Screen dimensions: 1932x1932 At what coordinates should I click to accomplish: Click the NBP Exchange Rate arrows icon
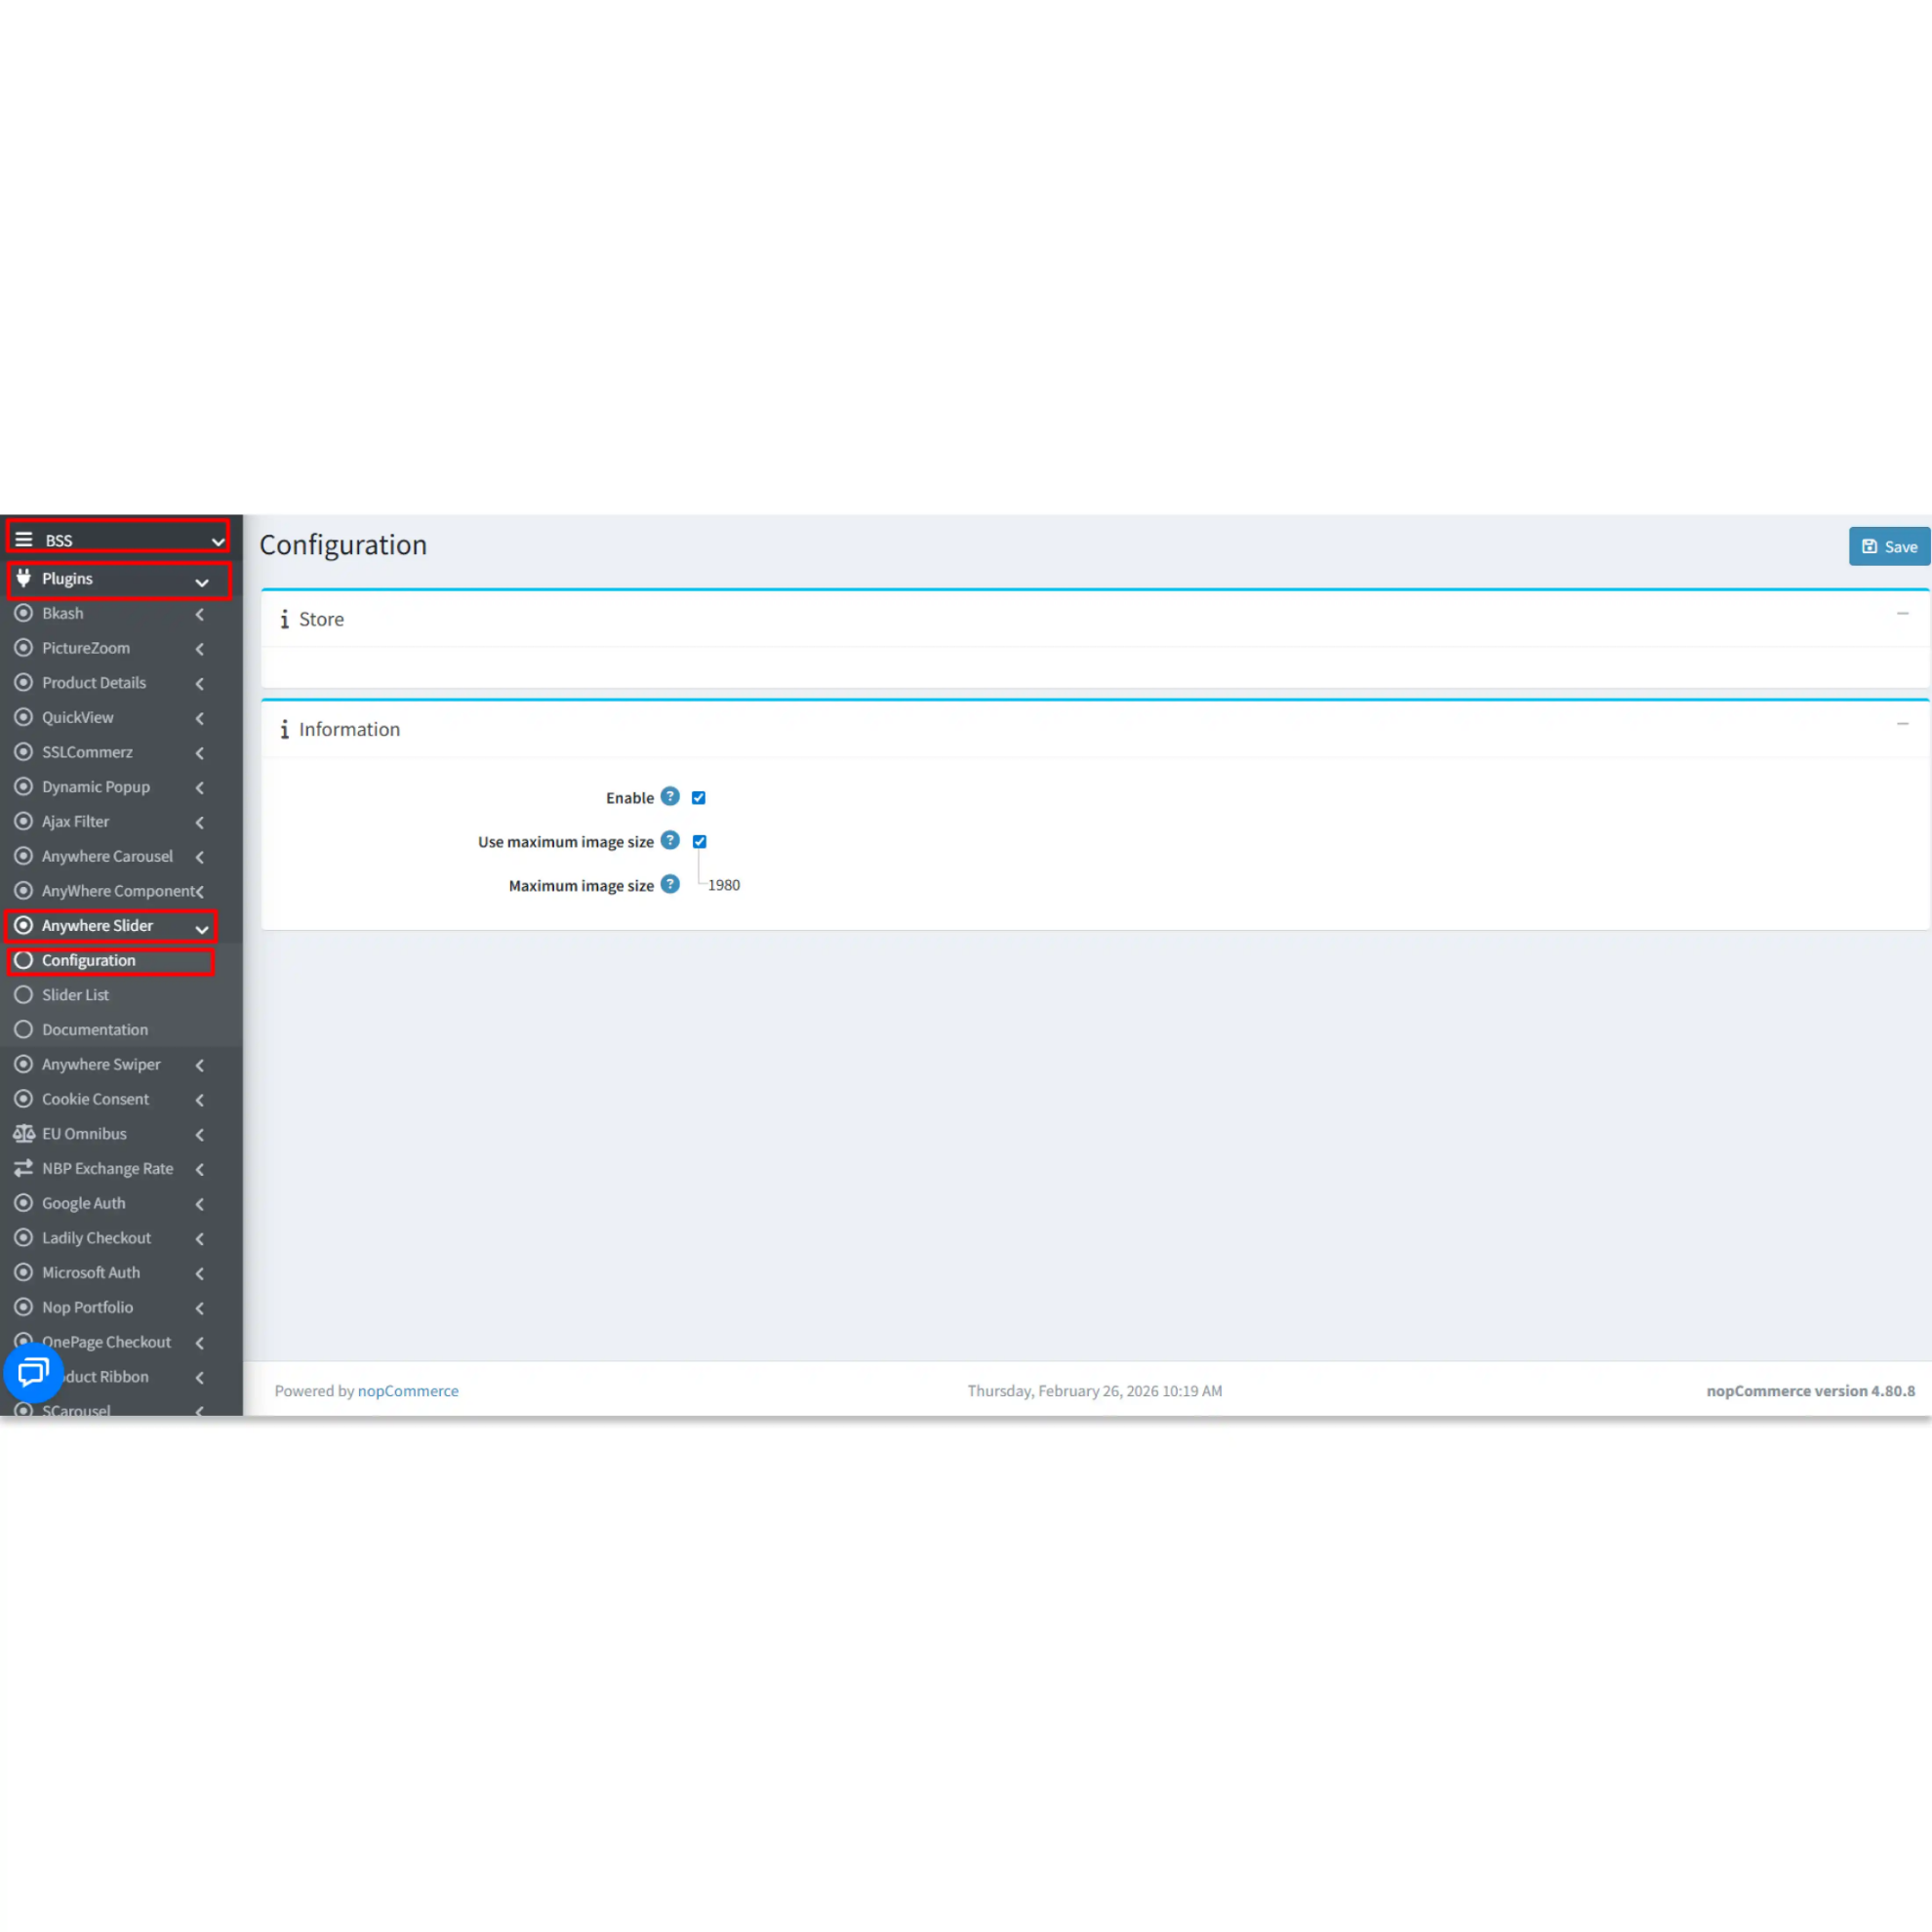24,1168
